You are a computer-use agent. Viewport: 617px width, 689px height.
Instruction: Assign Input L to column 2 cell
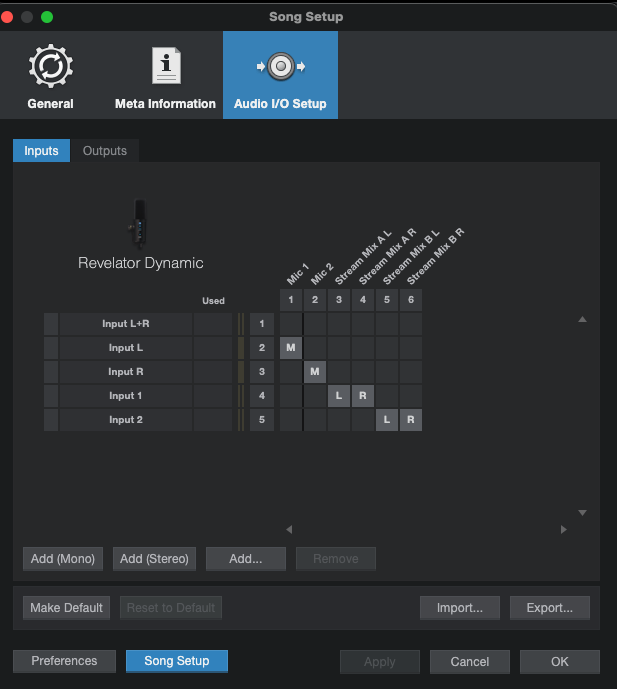tap(315, 348)
